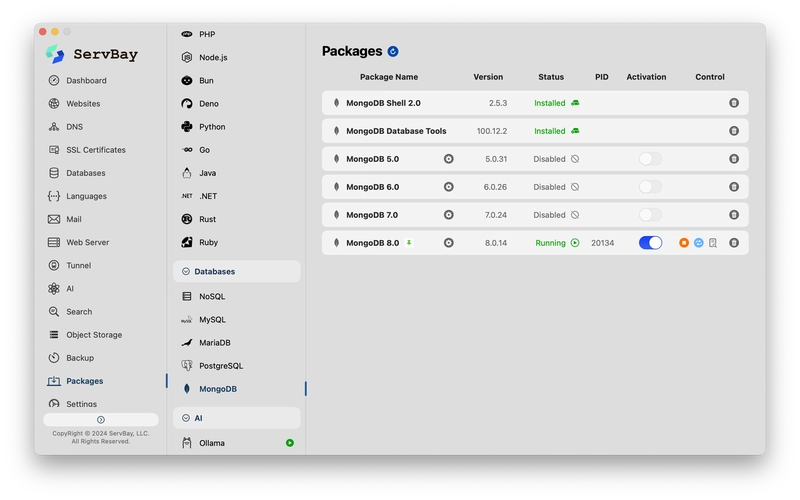Open the MongoDB 8.0 log viewer icon
The image size is (800, 500).
[x=713, y=243]
